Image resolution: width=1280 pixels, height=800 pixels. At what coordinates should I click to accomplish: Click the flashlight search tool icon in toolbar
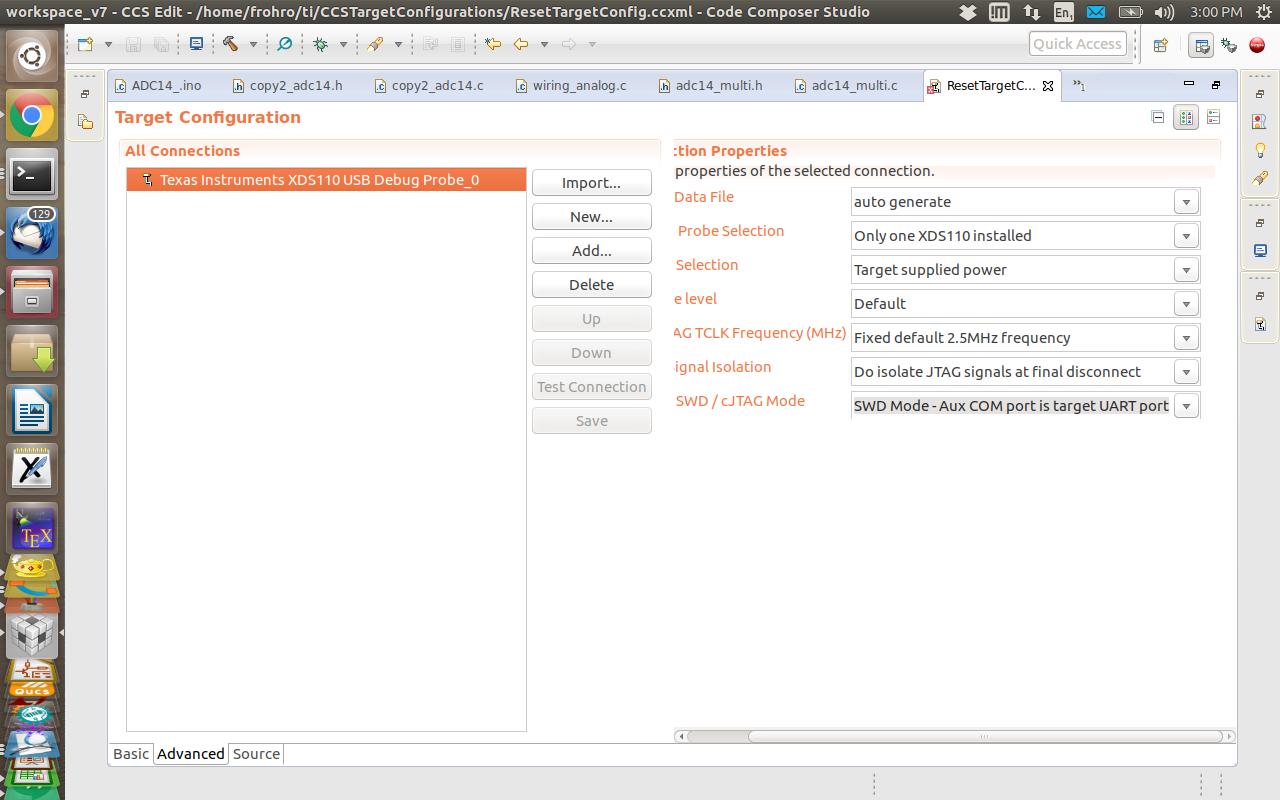coord(375,44)
